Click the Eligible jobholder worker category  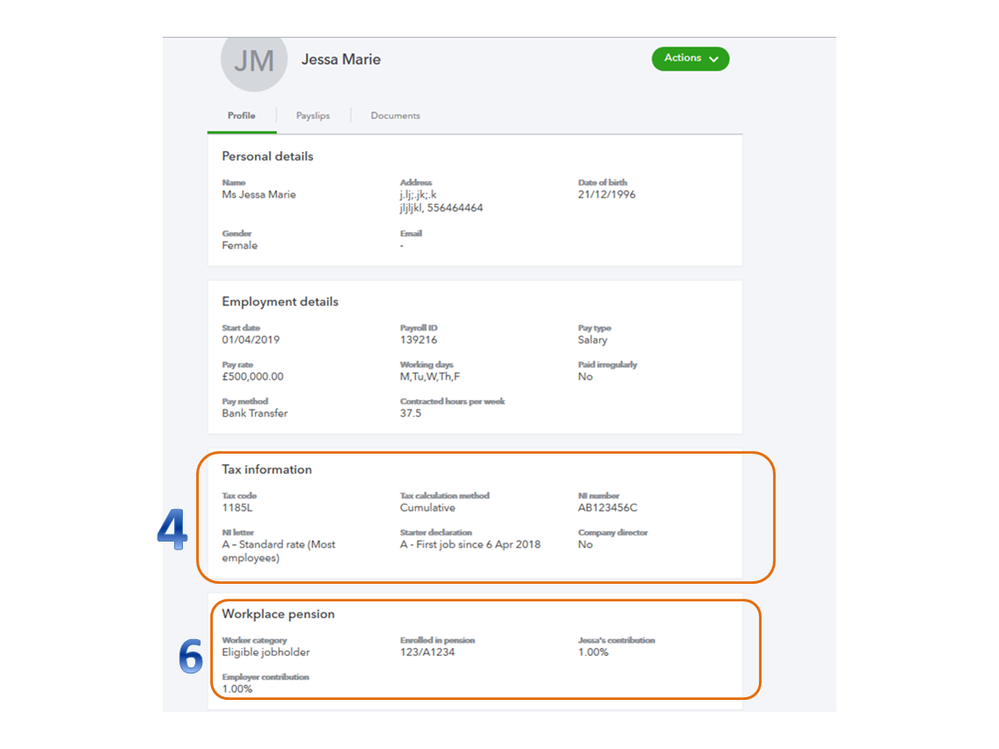tap(266, 652)
